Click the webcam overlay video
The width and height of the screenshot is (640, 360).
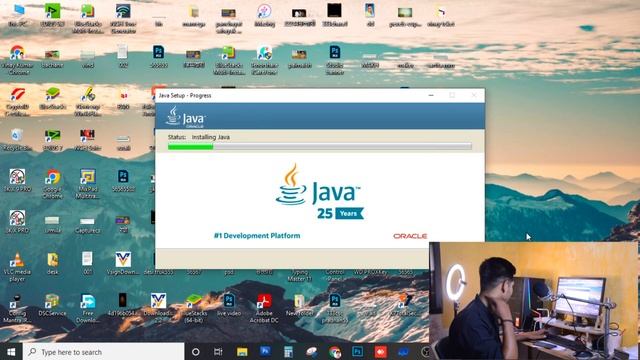[x=533, y=300]
